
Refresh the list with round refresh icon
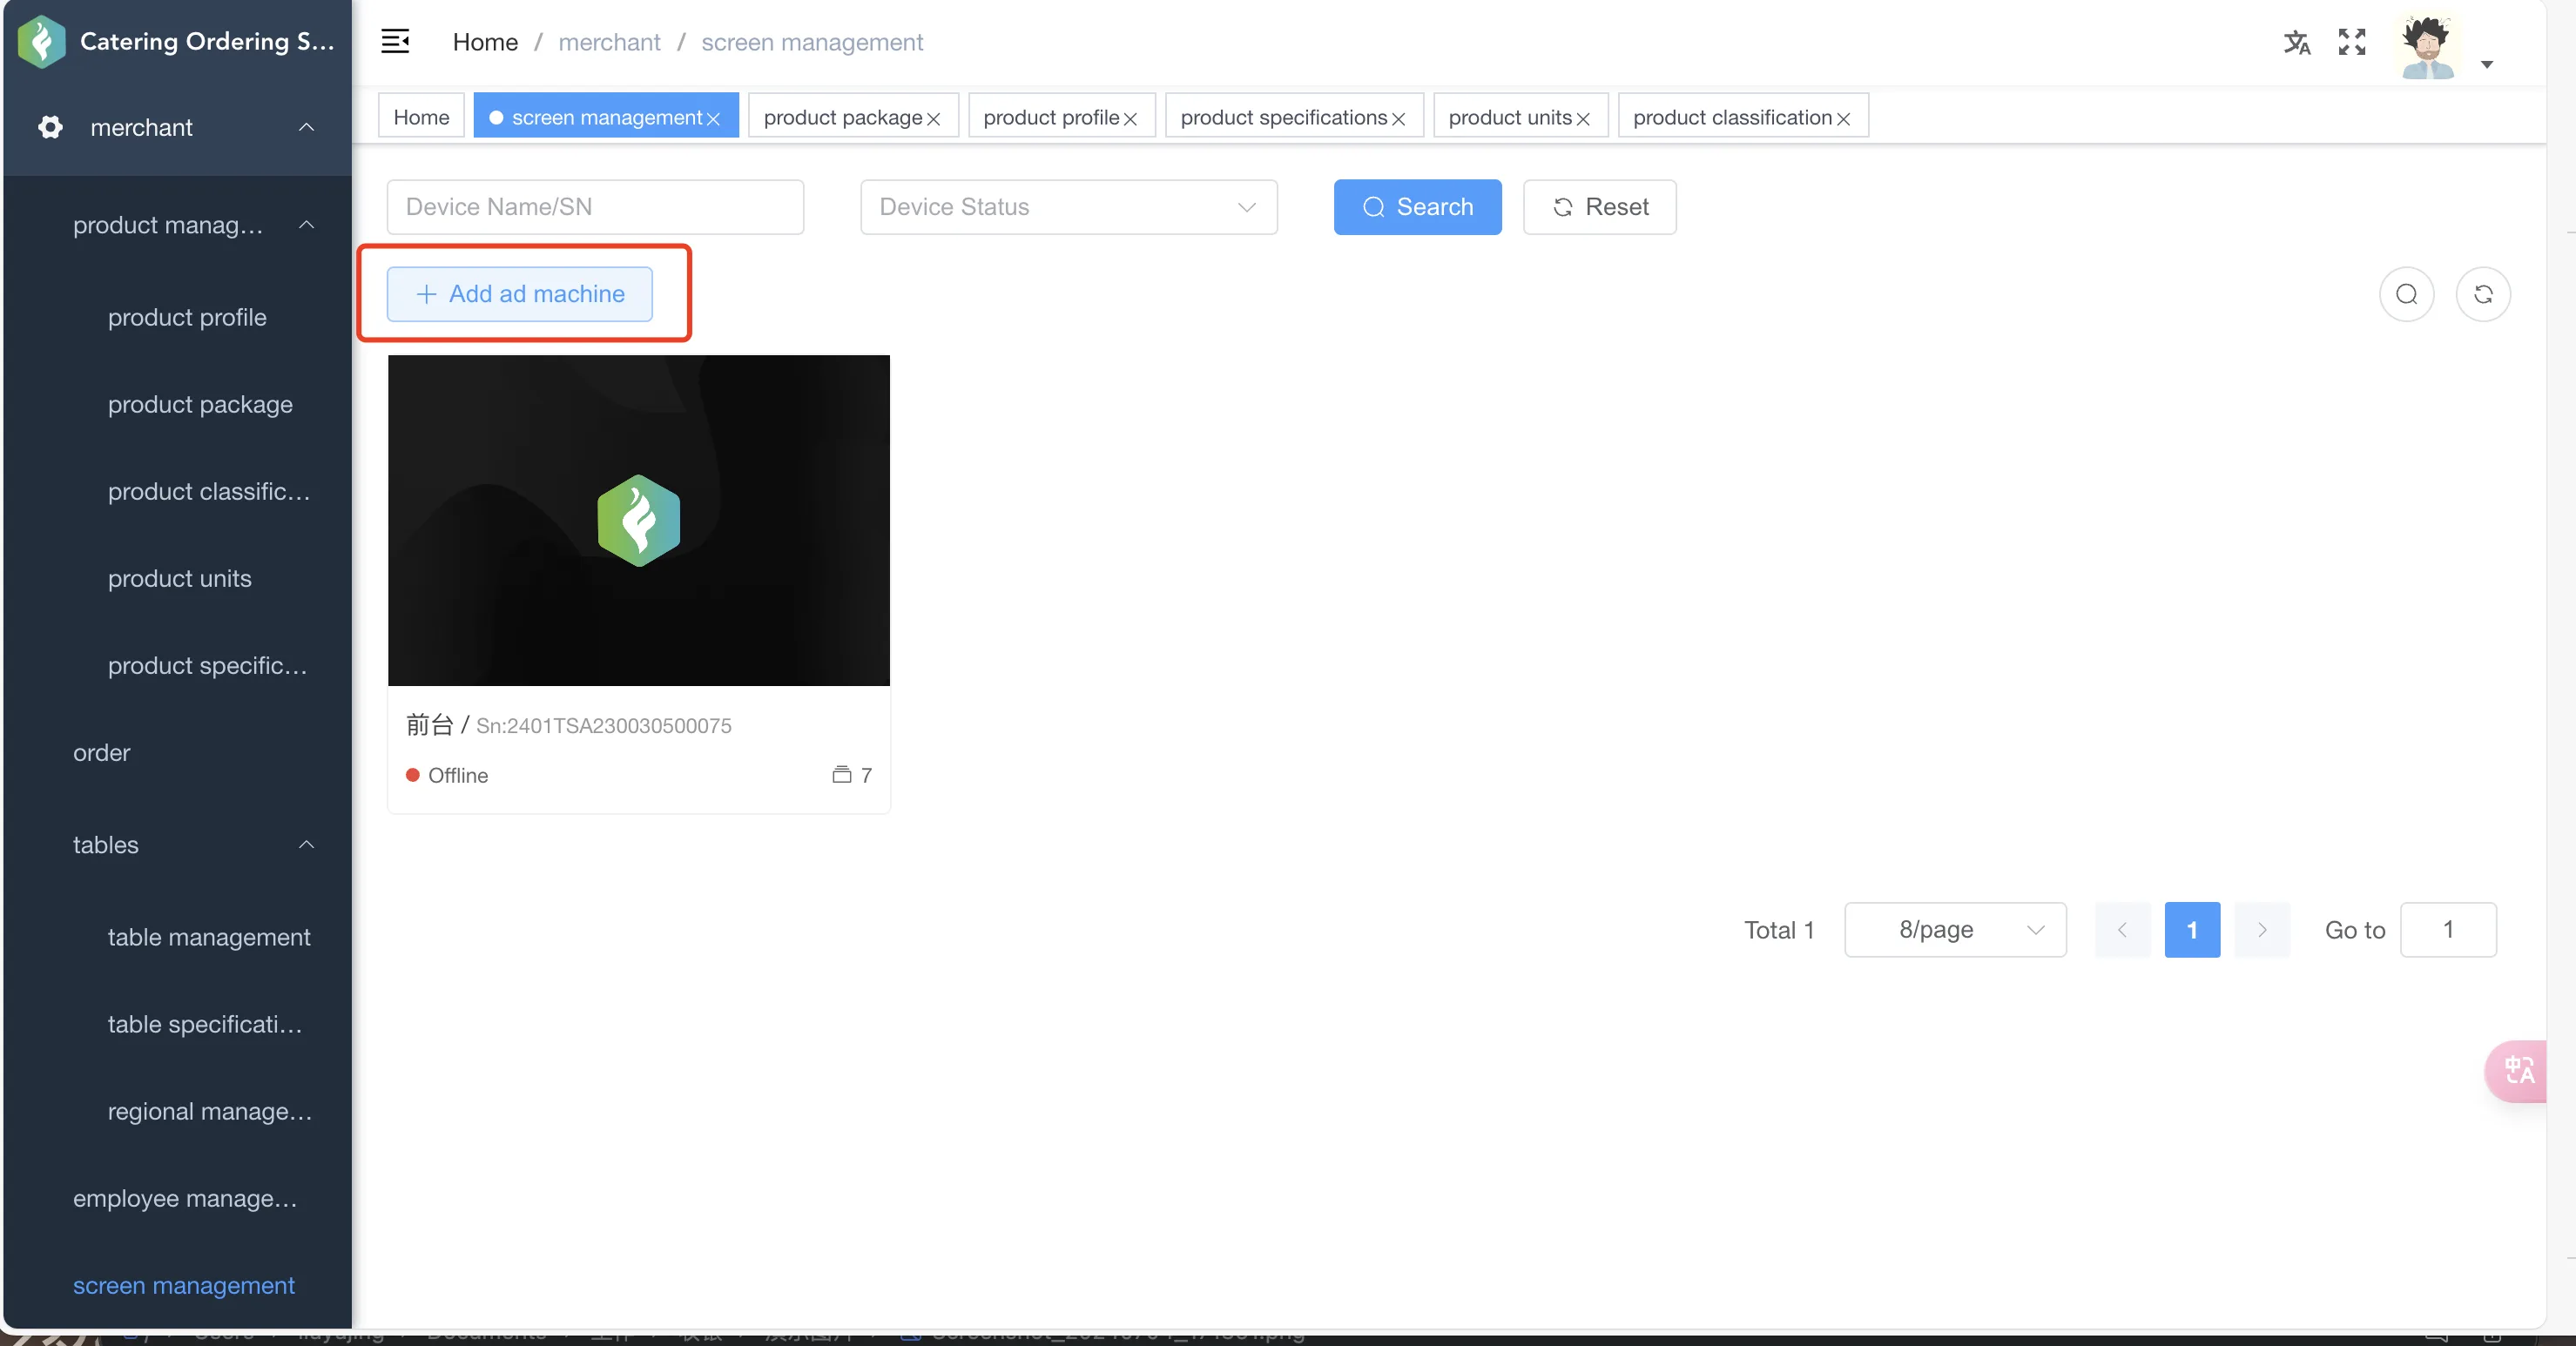coord(2482,293)
